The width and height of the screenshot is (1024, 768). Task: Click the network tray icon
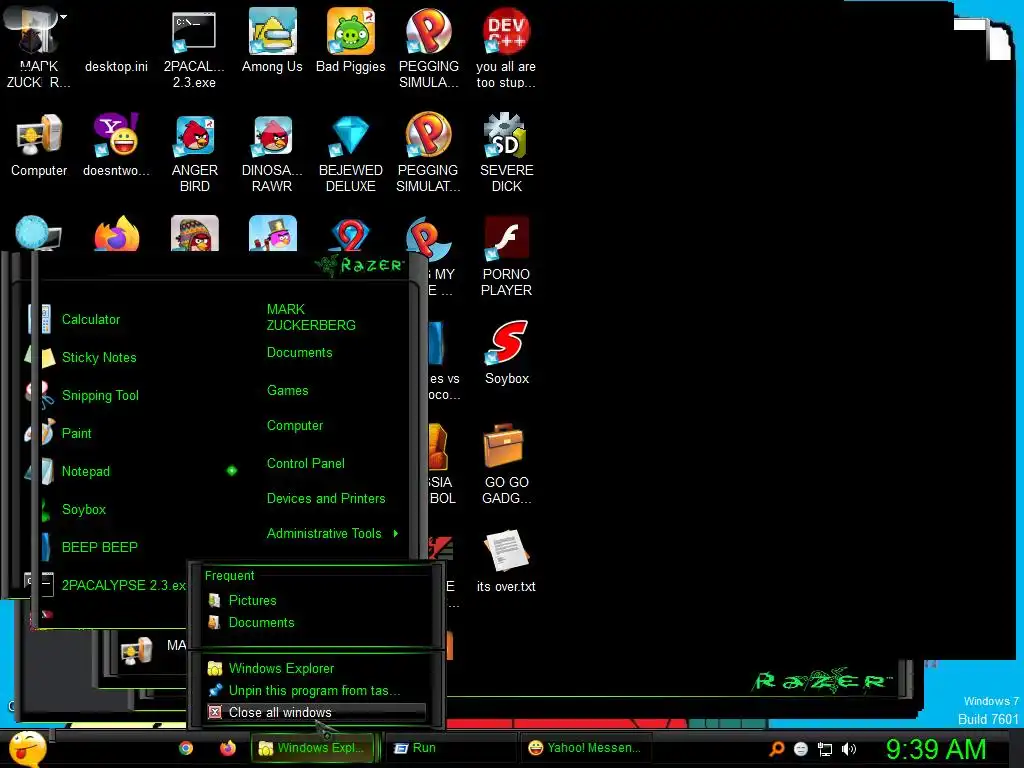825,749
